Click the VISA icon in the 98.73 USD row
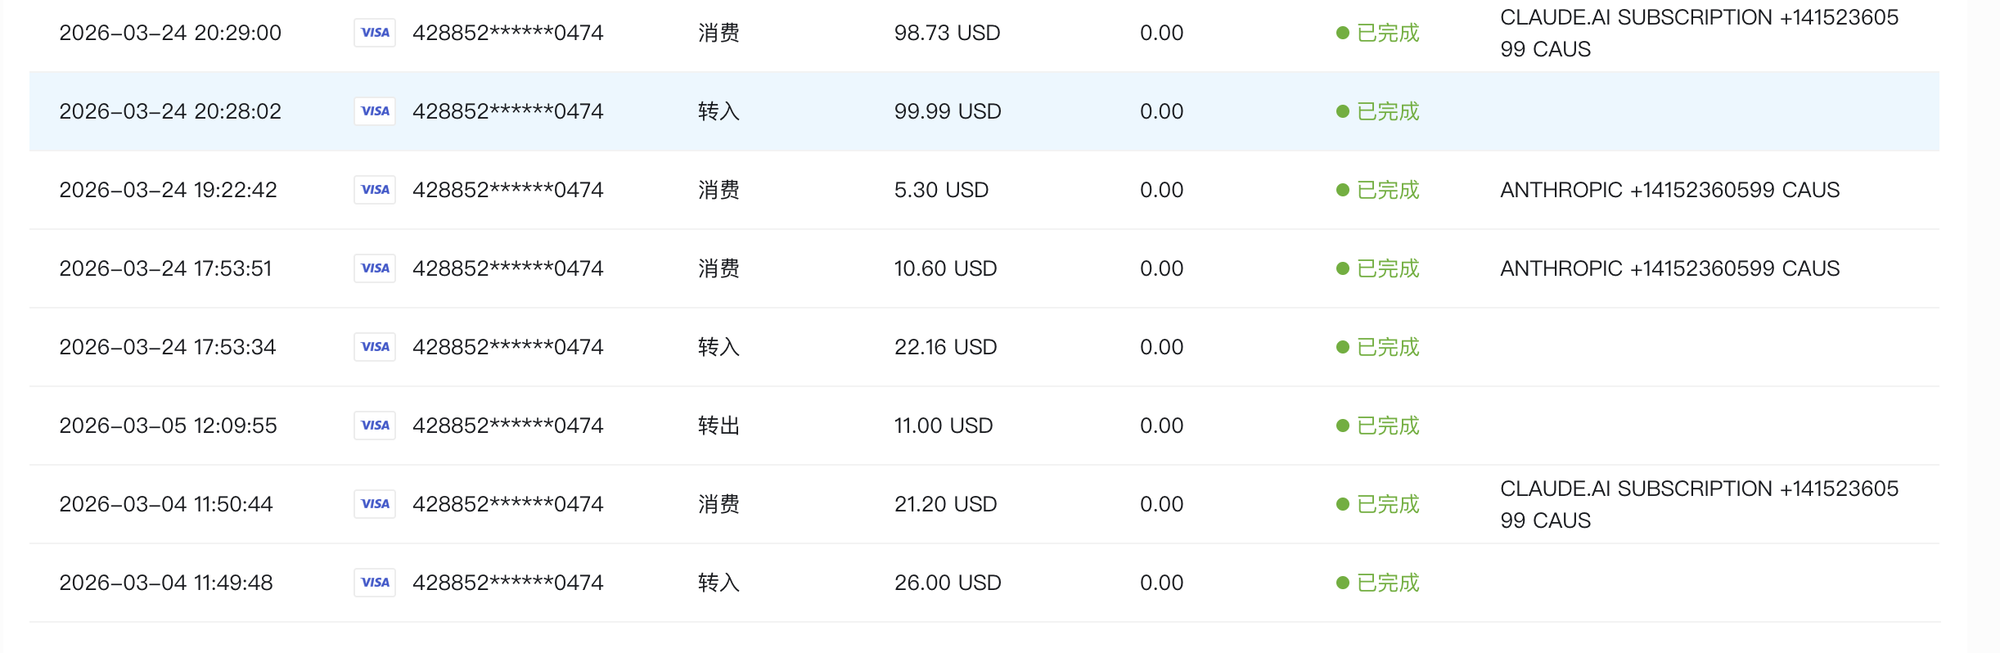The image size is (2000, 653). coord(375,33)
